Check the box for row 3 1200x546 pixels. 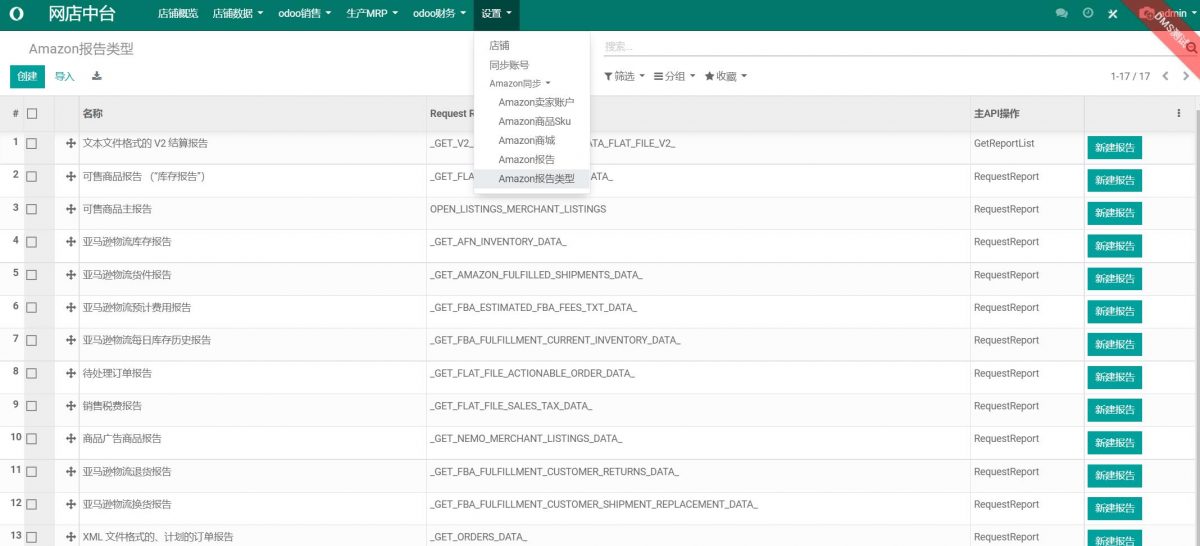[32, 209]
